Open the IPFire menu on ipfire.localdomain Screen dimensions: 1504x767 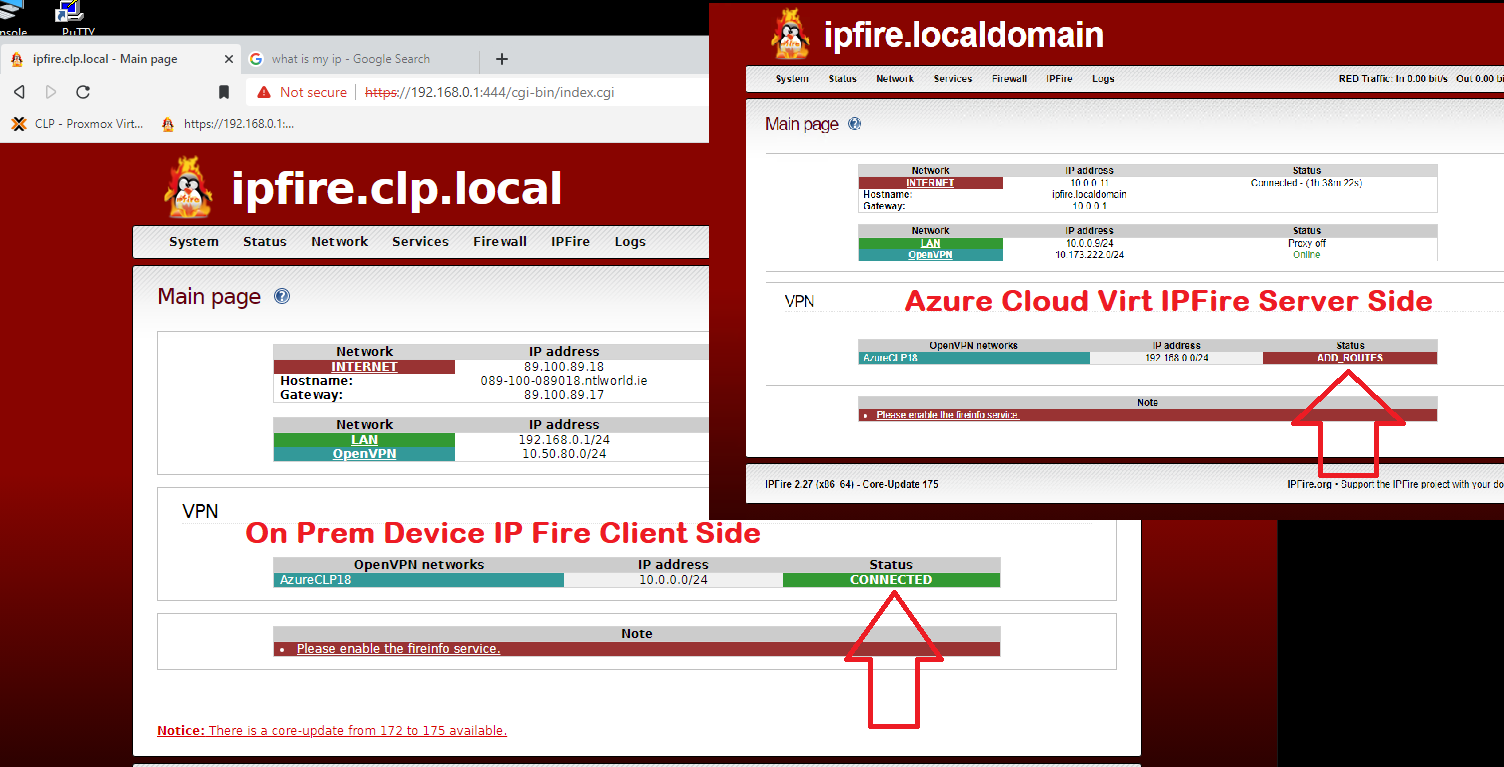coord(1059,79)
